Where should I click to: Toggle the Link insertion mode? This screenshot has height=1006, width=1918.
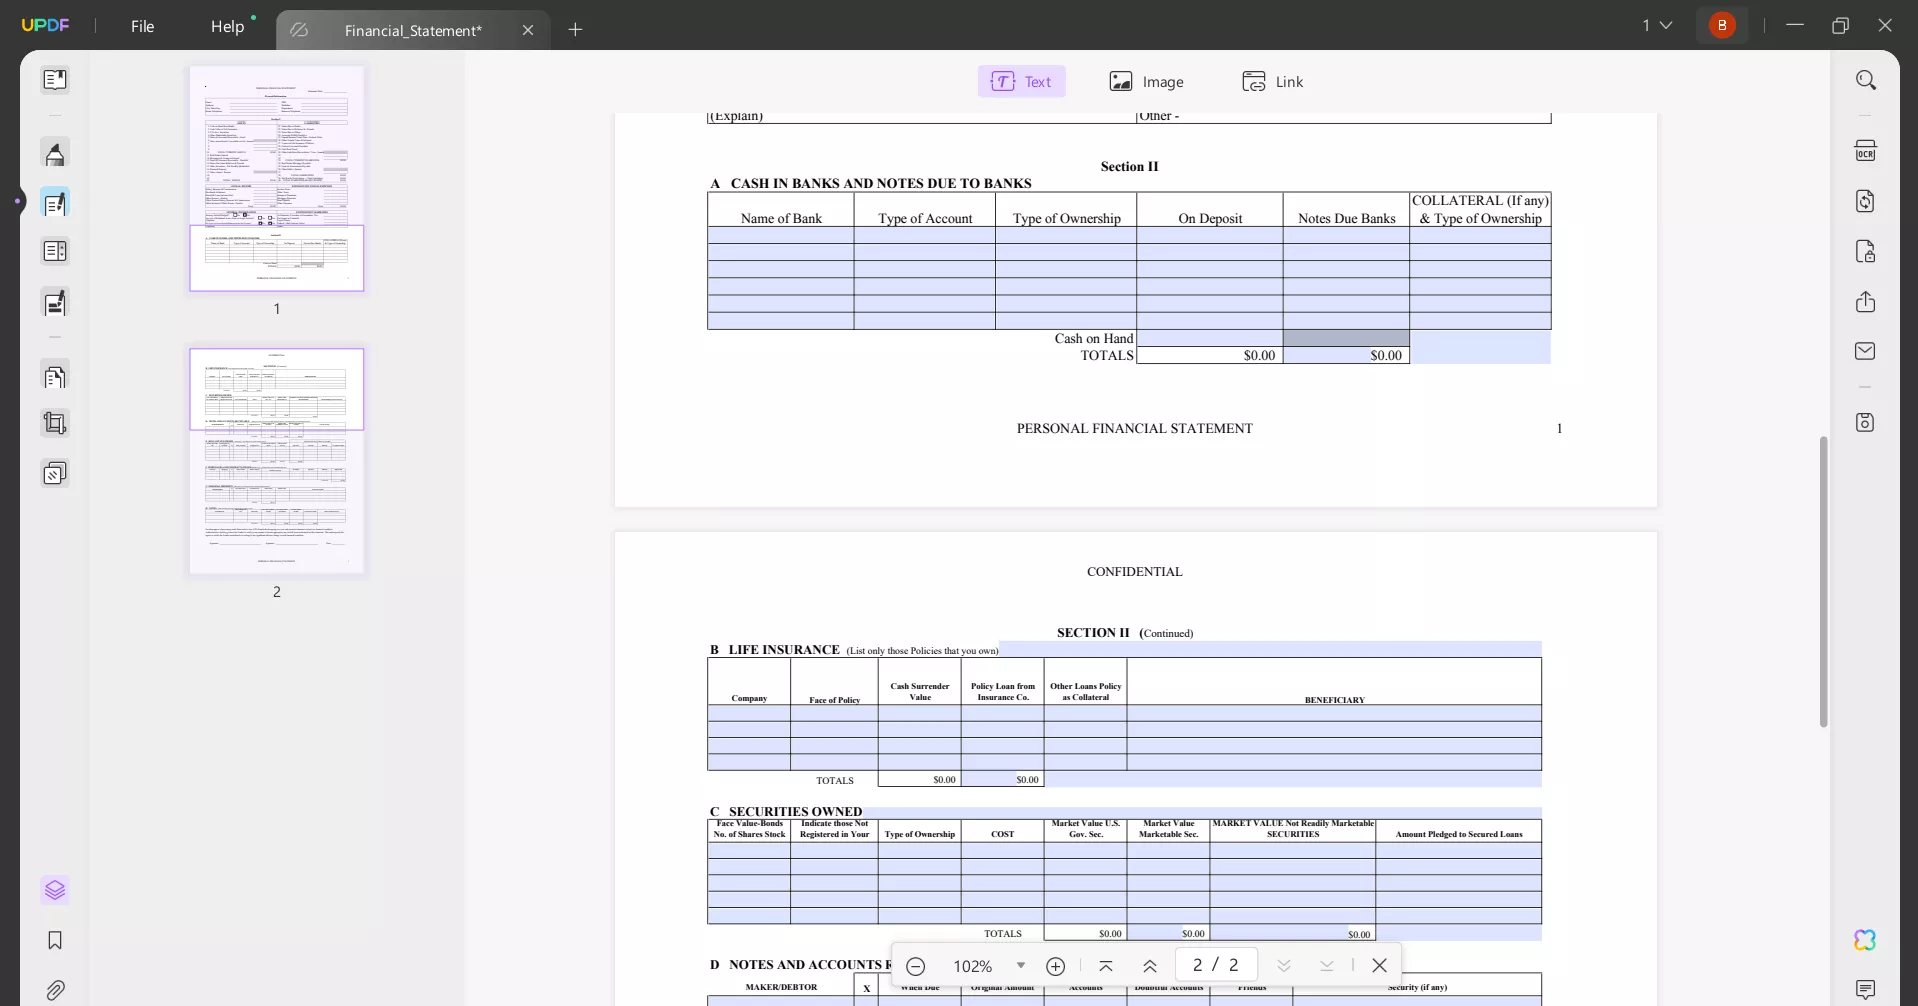[x=1272, y=81]
